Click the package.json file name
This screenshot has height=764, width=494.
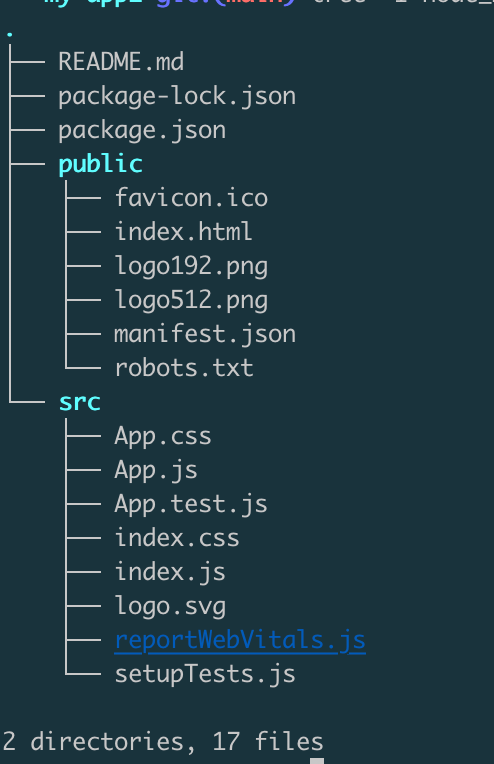pyautogui.click(x=142, y=131)
